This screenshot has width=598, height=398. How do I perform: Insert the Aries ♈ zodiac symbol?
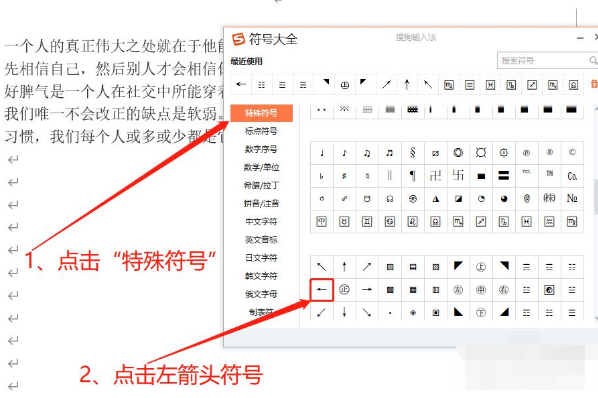pyautogui.click(x=322, y=221)
